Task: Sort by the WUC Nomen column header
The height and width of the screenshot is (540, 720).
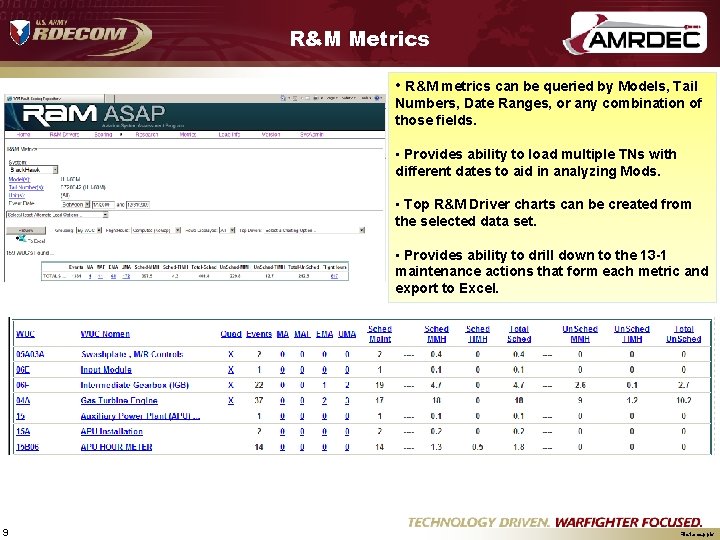Action: [105, 334]
